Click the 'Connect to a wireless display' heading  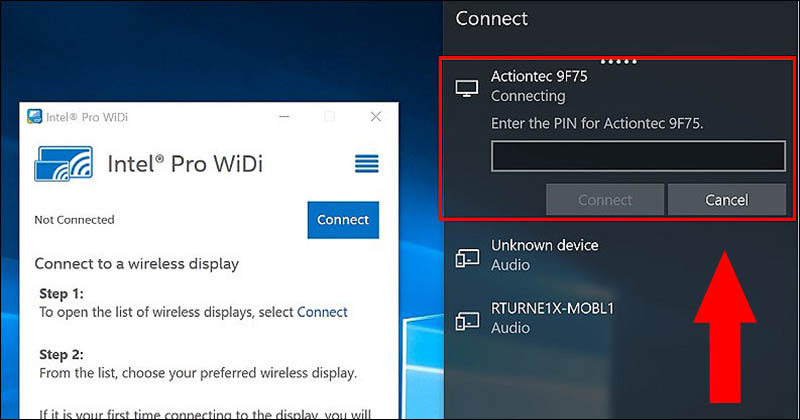pos(137,264)
